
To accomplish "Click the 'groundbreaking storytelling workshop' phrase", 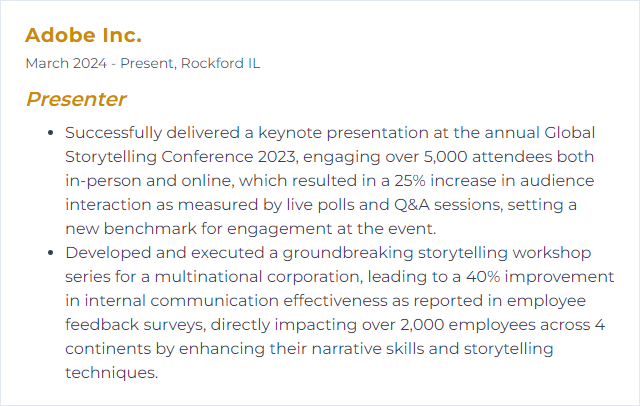I will 436,253.
